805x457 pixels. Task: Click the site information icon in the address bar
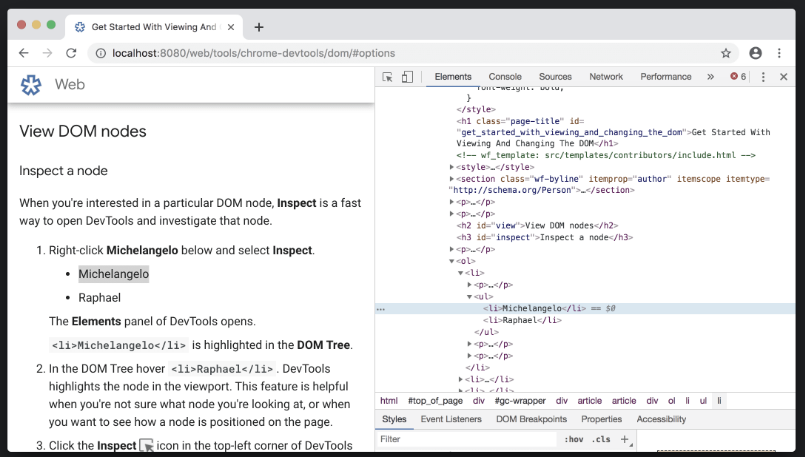pos(101,53)
